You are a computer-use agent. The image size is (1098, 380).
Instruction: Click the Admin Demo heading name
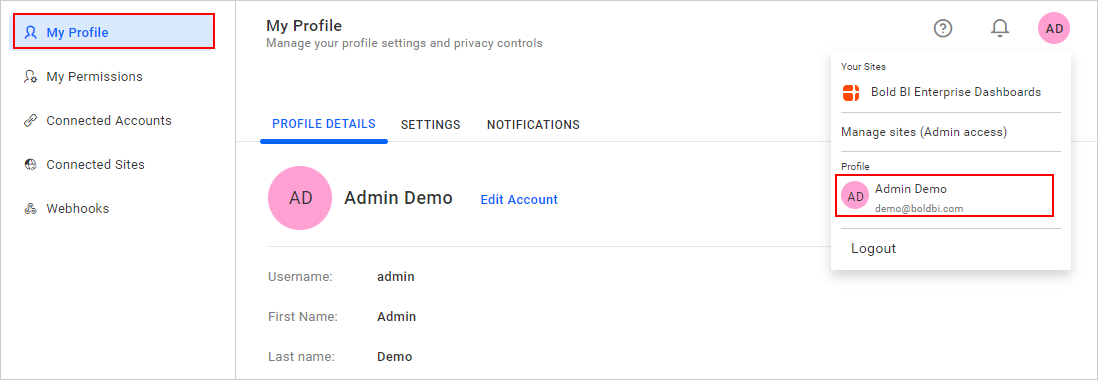(398, 198)
